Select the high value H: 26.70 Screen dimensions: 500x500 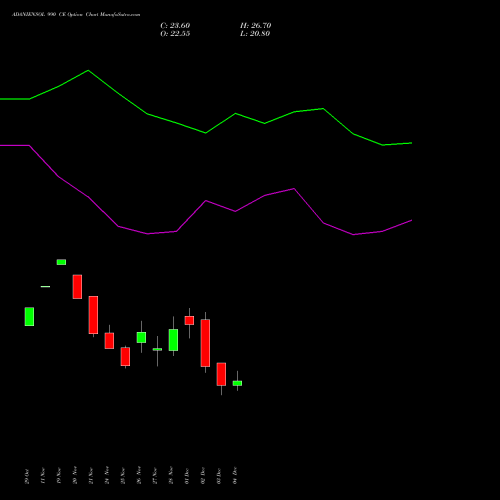click(256, 26)
